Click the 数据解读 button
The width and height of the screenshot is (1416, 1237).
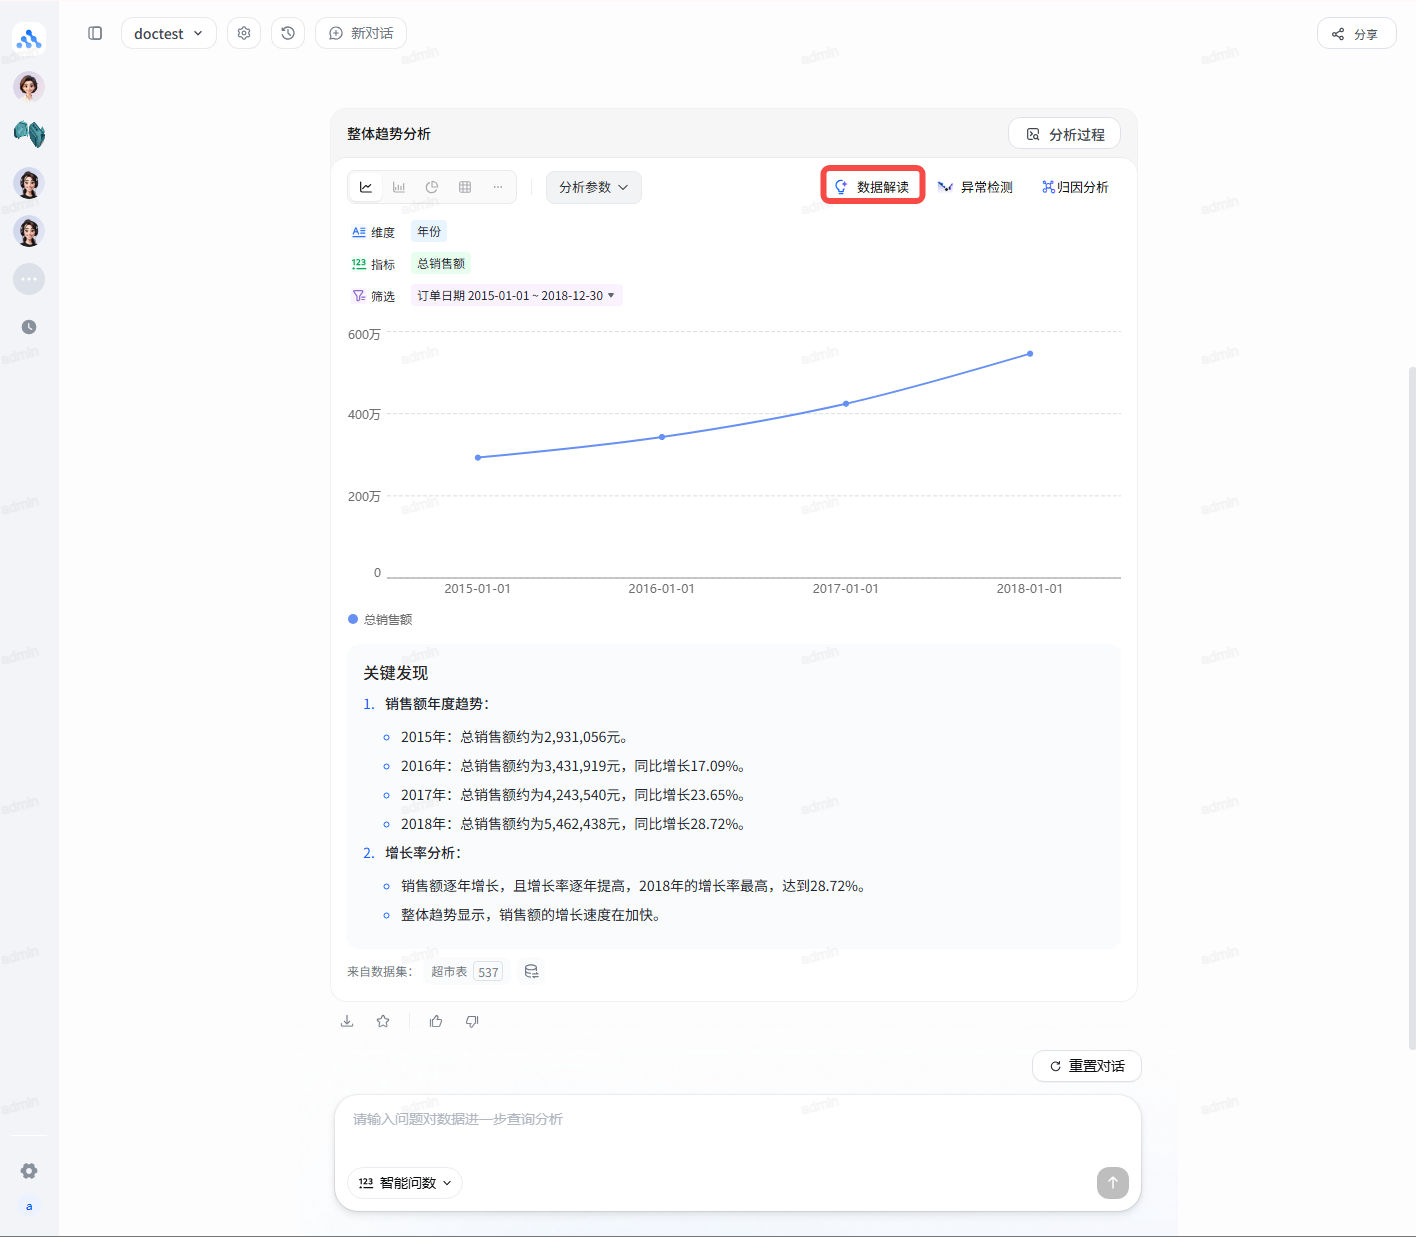(x=873, y=186)
